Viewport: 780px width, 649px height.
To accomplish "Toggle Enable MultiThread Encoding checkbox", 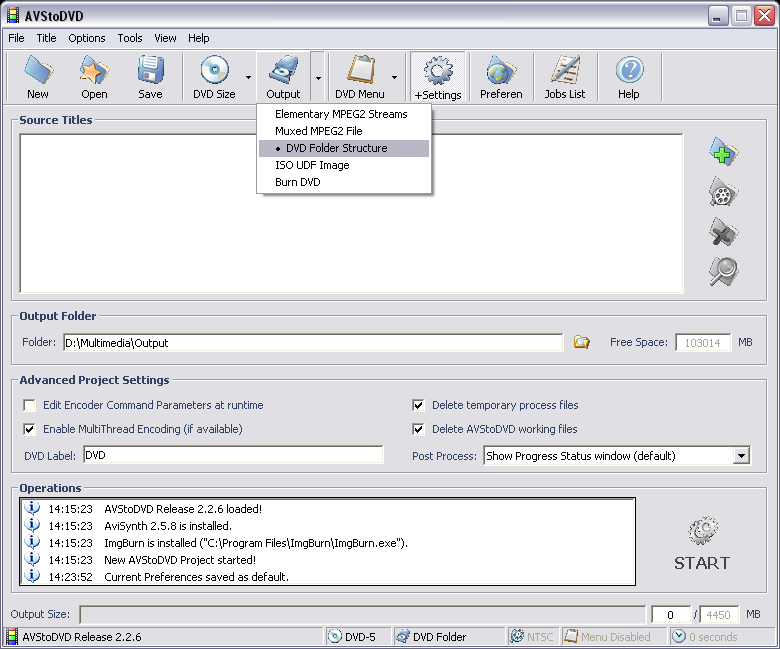I will [x=29, y=429].
